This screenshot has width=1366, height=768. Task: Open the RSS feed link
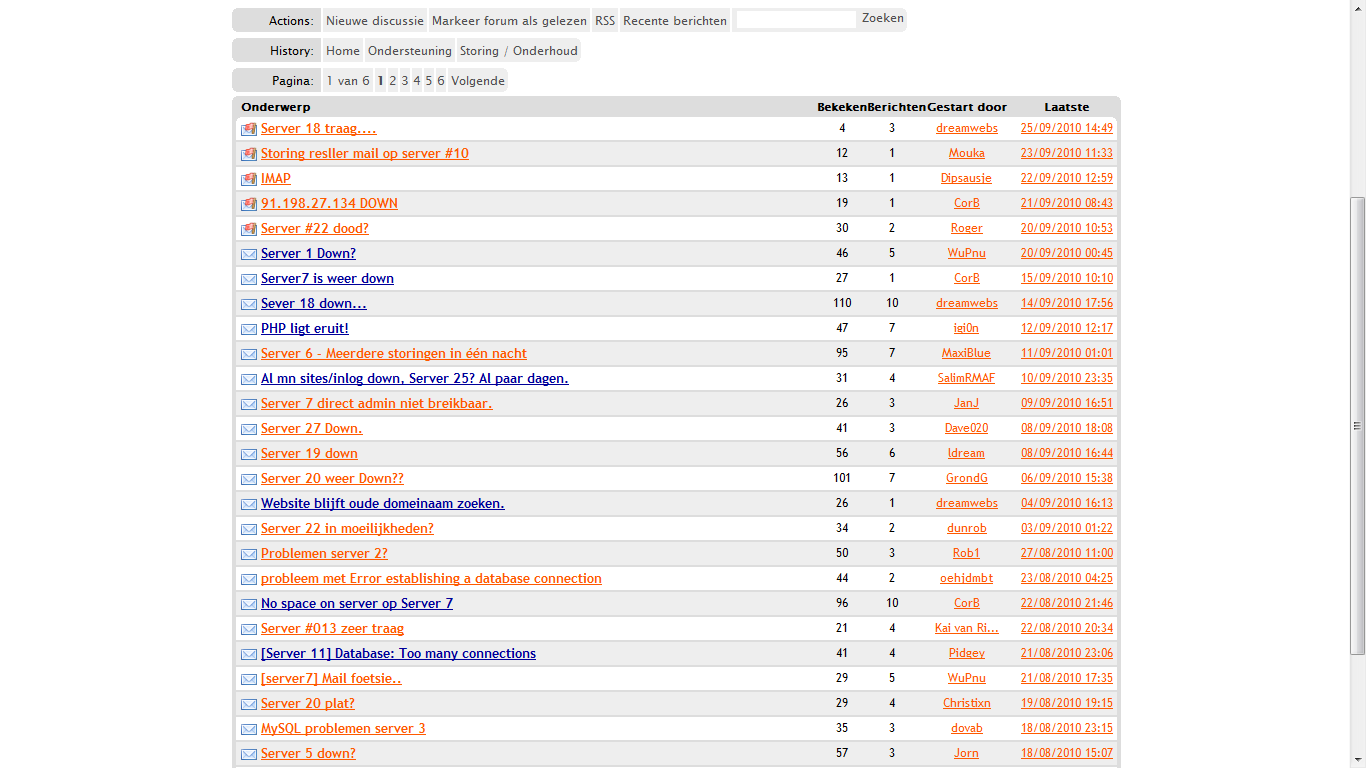[605, 20]
